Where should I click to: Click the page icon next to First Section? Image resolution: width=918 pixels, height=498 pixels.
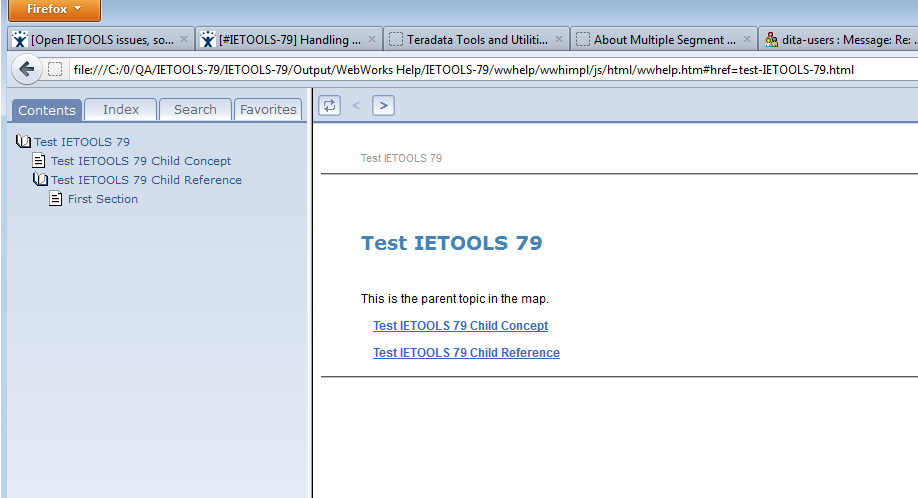click(x=57, y=199)
